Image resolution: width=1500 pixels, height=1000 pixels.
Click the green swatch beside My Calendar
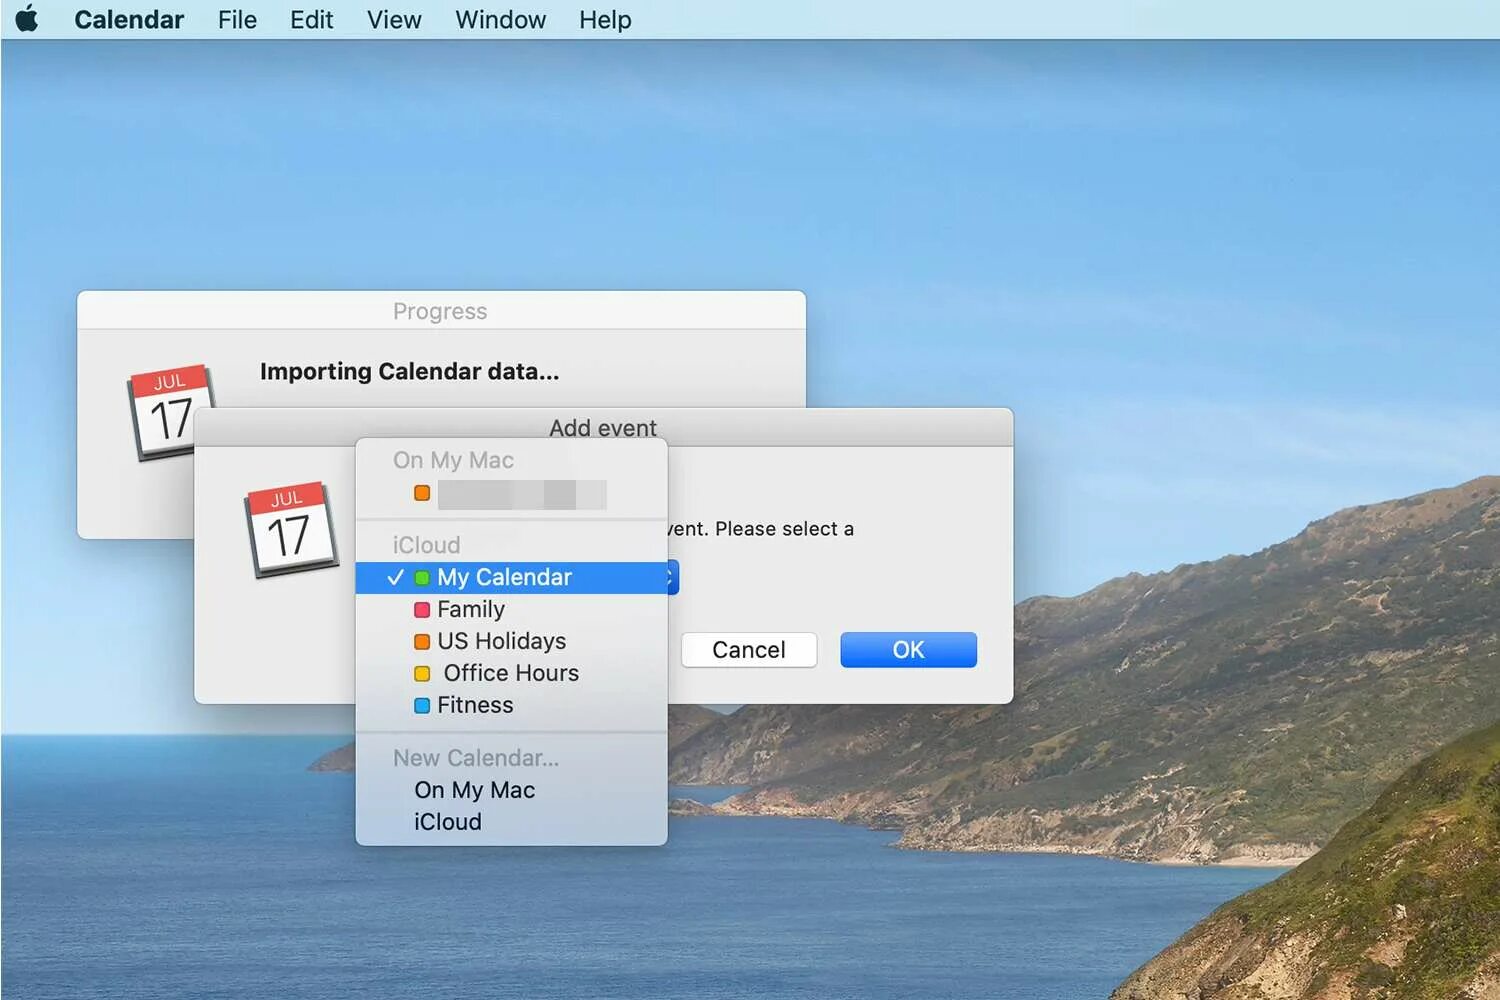pyautogui.click(x=421, y=577)
